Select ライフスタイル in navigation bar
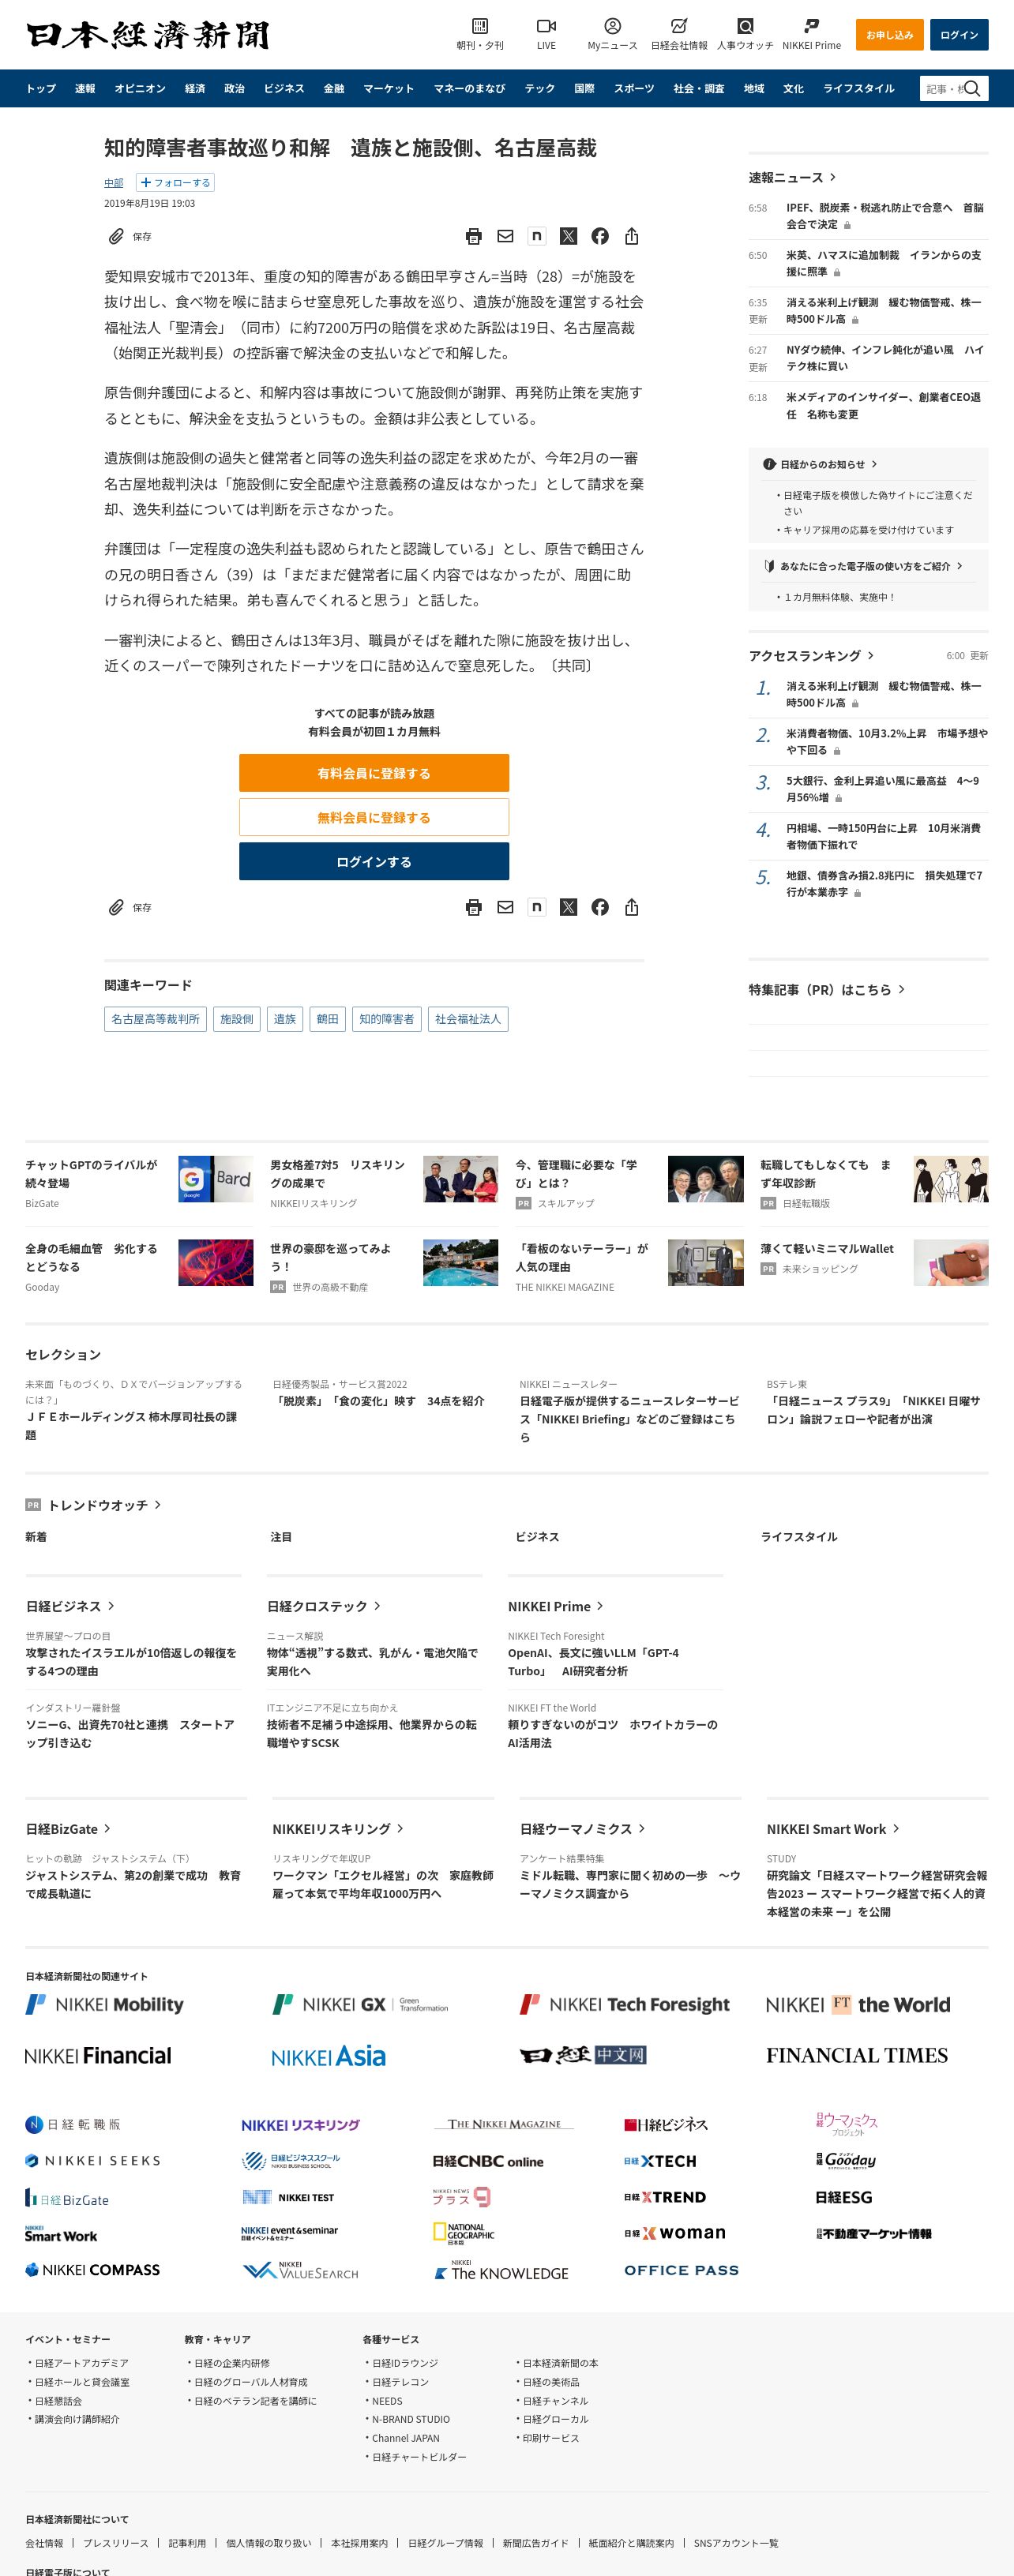 859,88
